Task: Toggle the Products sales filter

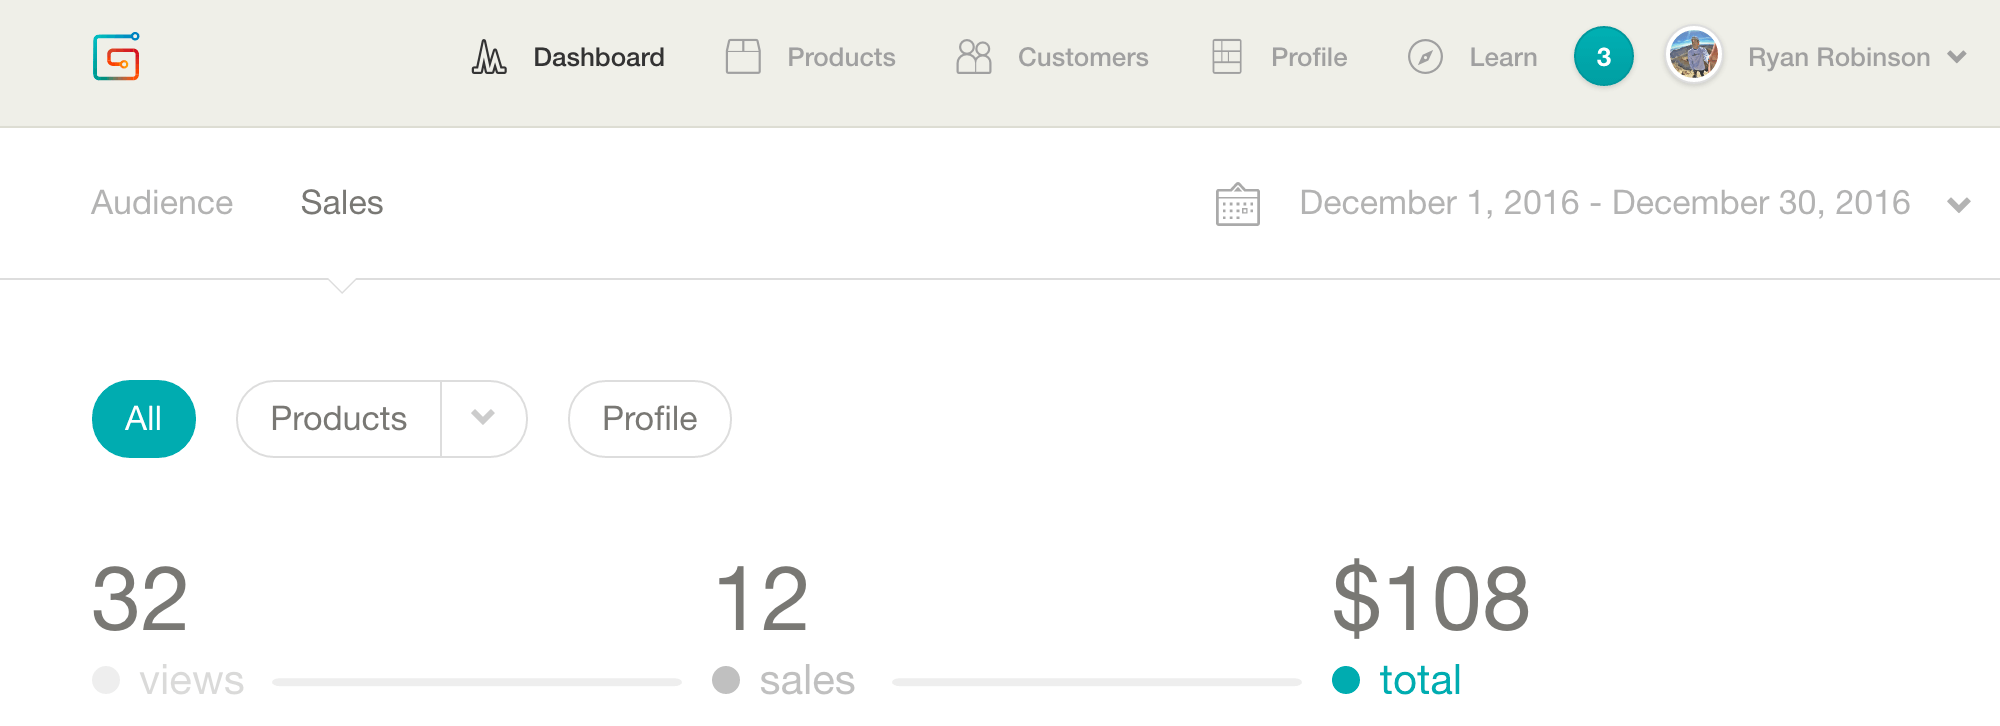Action: click(338, 419)
